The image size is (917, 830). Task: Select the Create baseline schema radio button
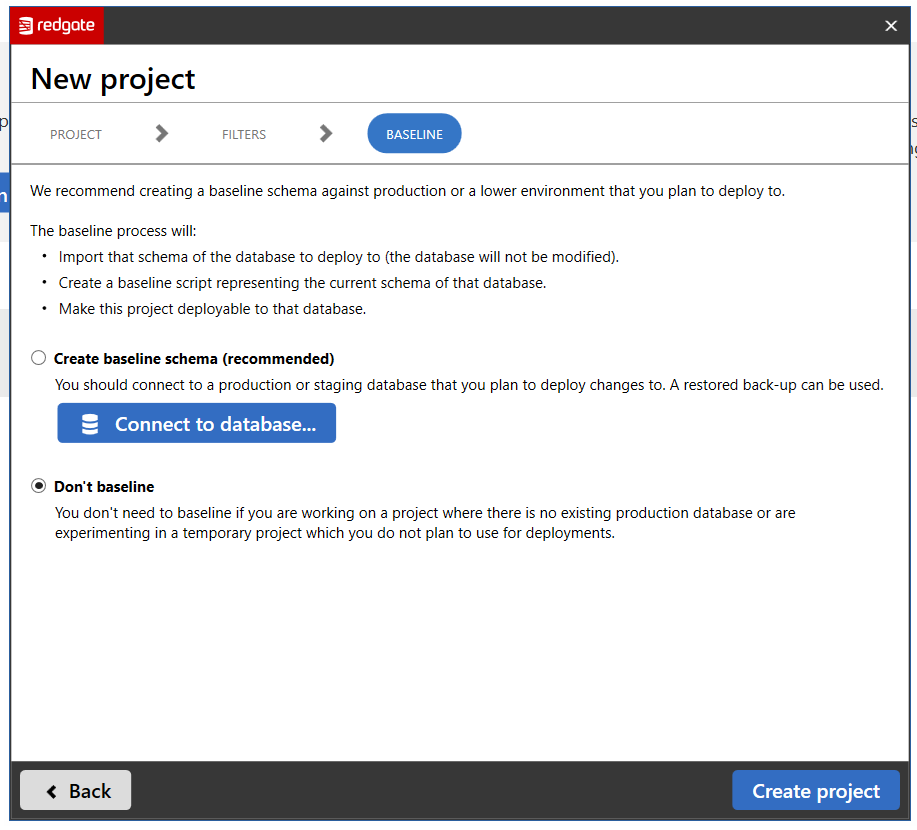click(x=39, y=358)
